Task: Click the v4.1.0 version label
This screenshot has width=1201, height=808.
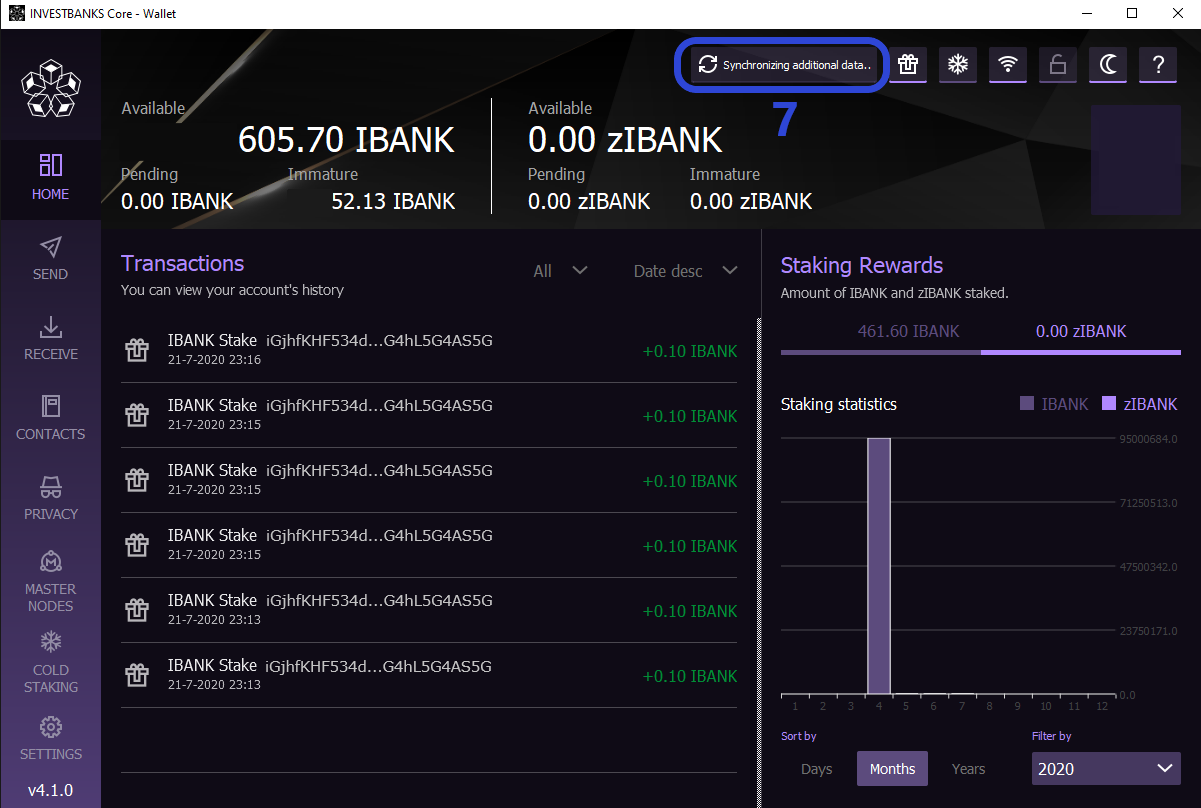Action: coord(50,790)
